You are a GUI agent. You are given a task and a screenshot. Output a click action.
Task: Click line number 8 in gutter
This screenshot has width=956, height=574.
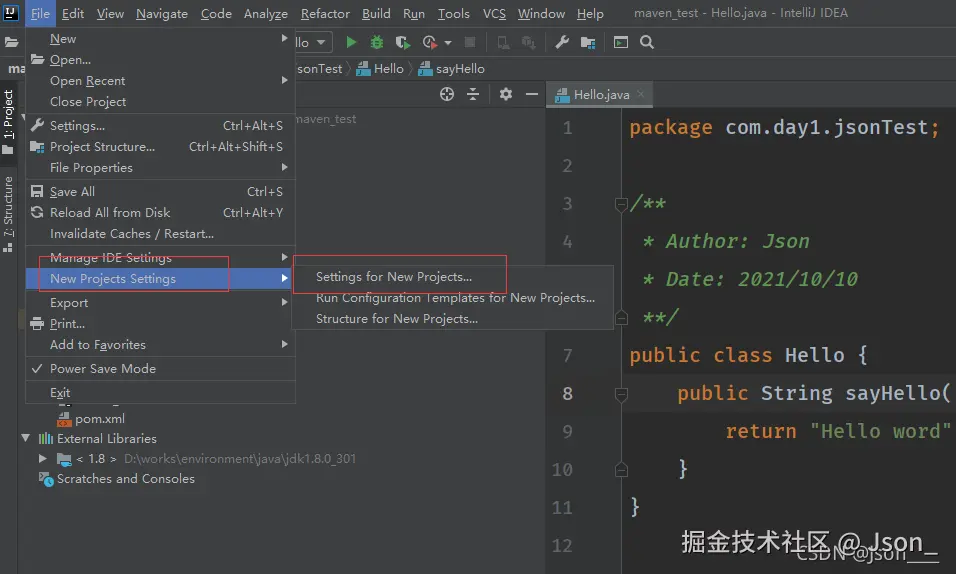tap(567, 393)
